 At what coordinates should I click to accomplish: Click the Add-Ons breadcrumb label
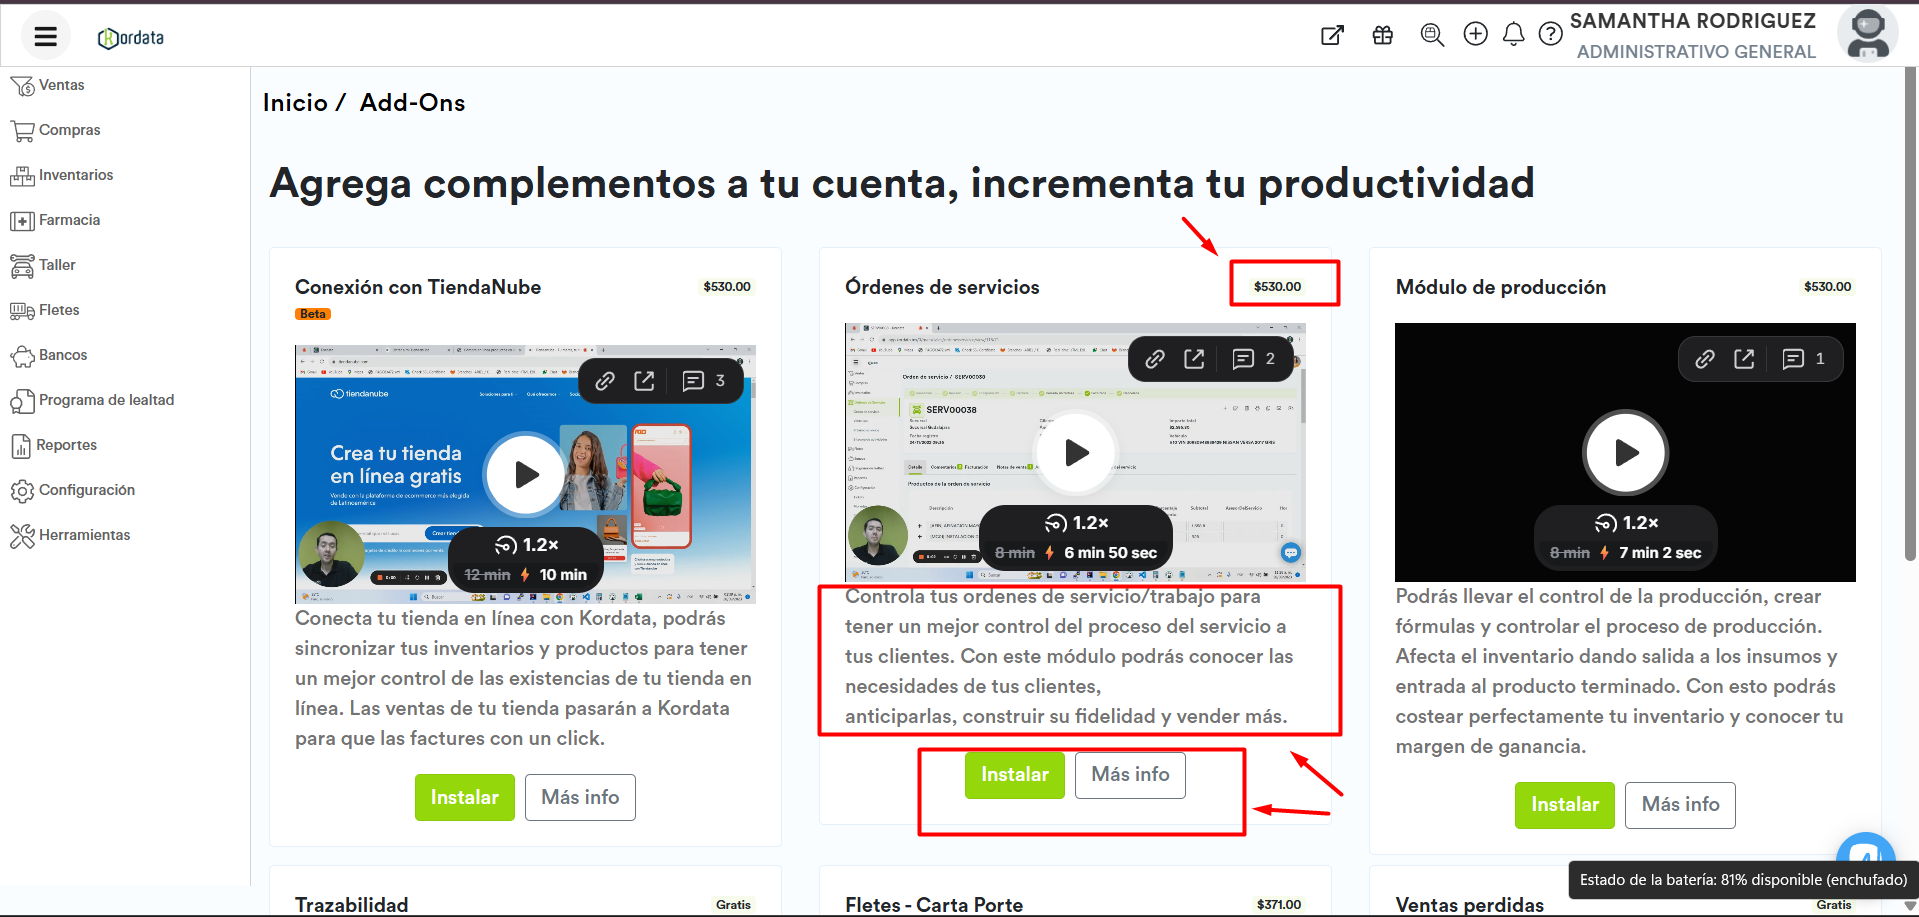[412, 103]
